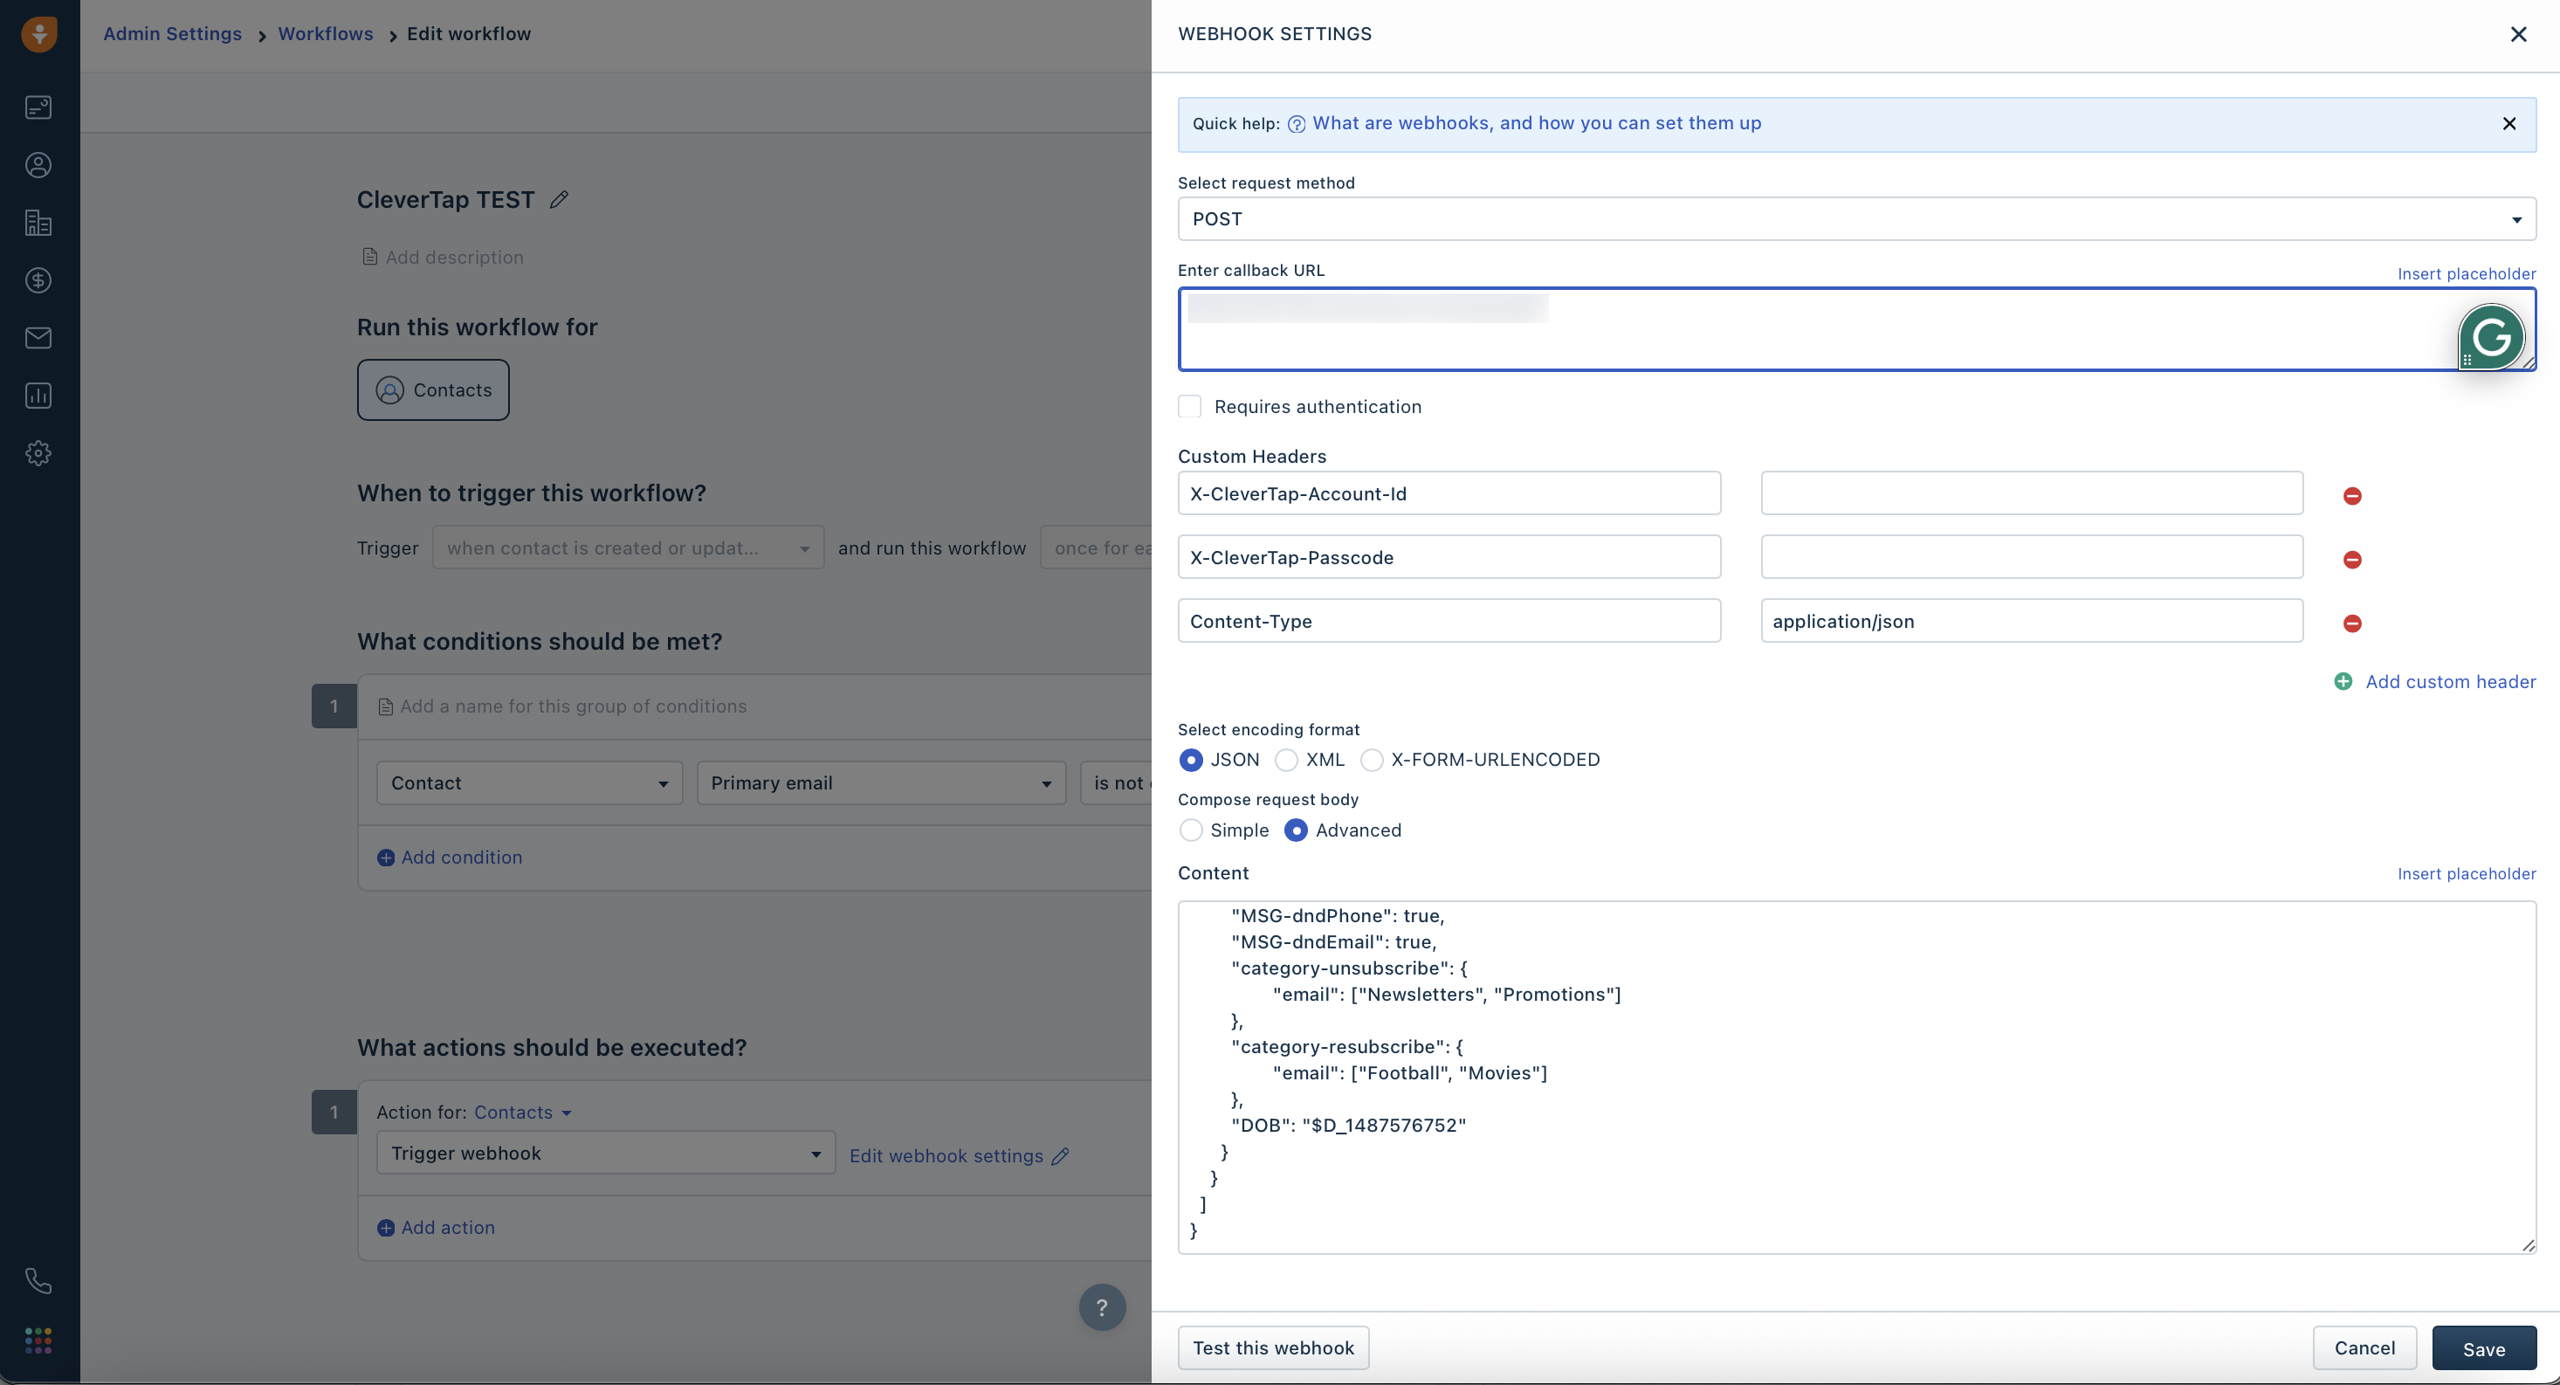Open the webhooks quick help article
This screenshot has width=2560, height=1385.
(1536, 123)
